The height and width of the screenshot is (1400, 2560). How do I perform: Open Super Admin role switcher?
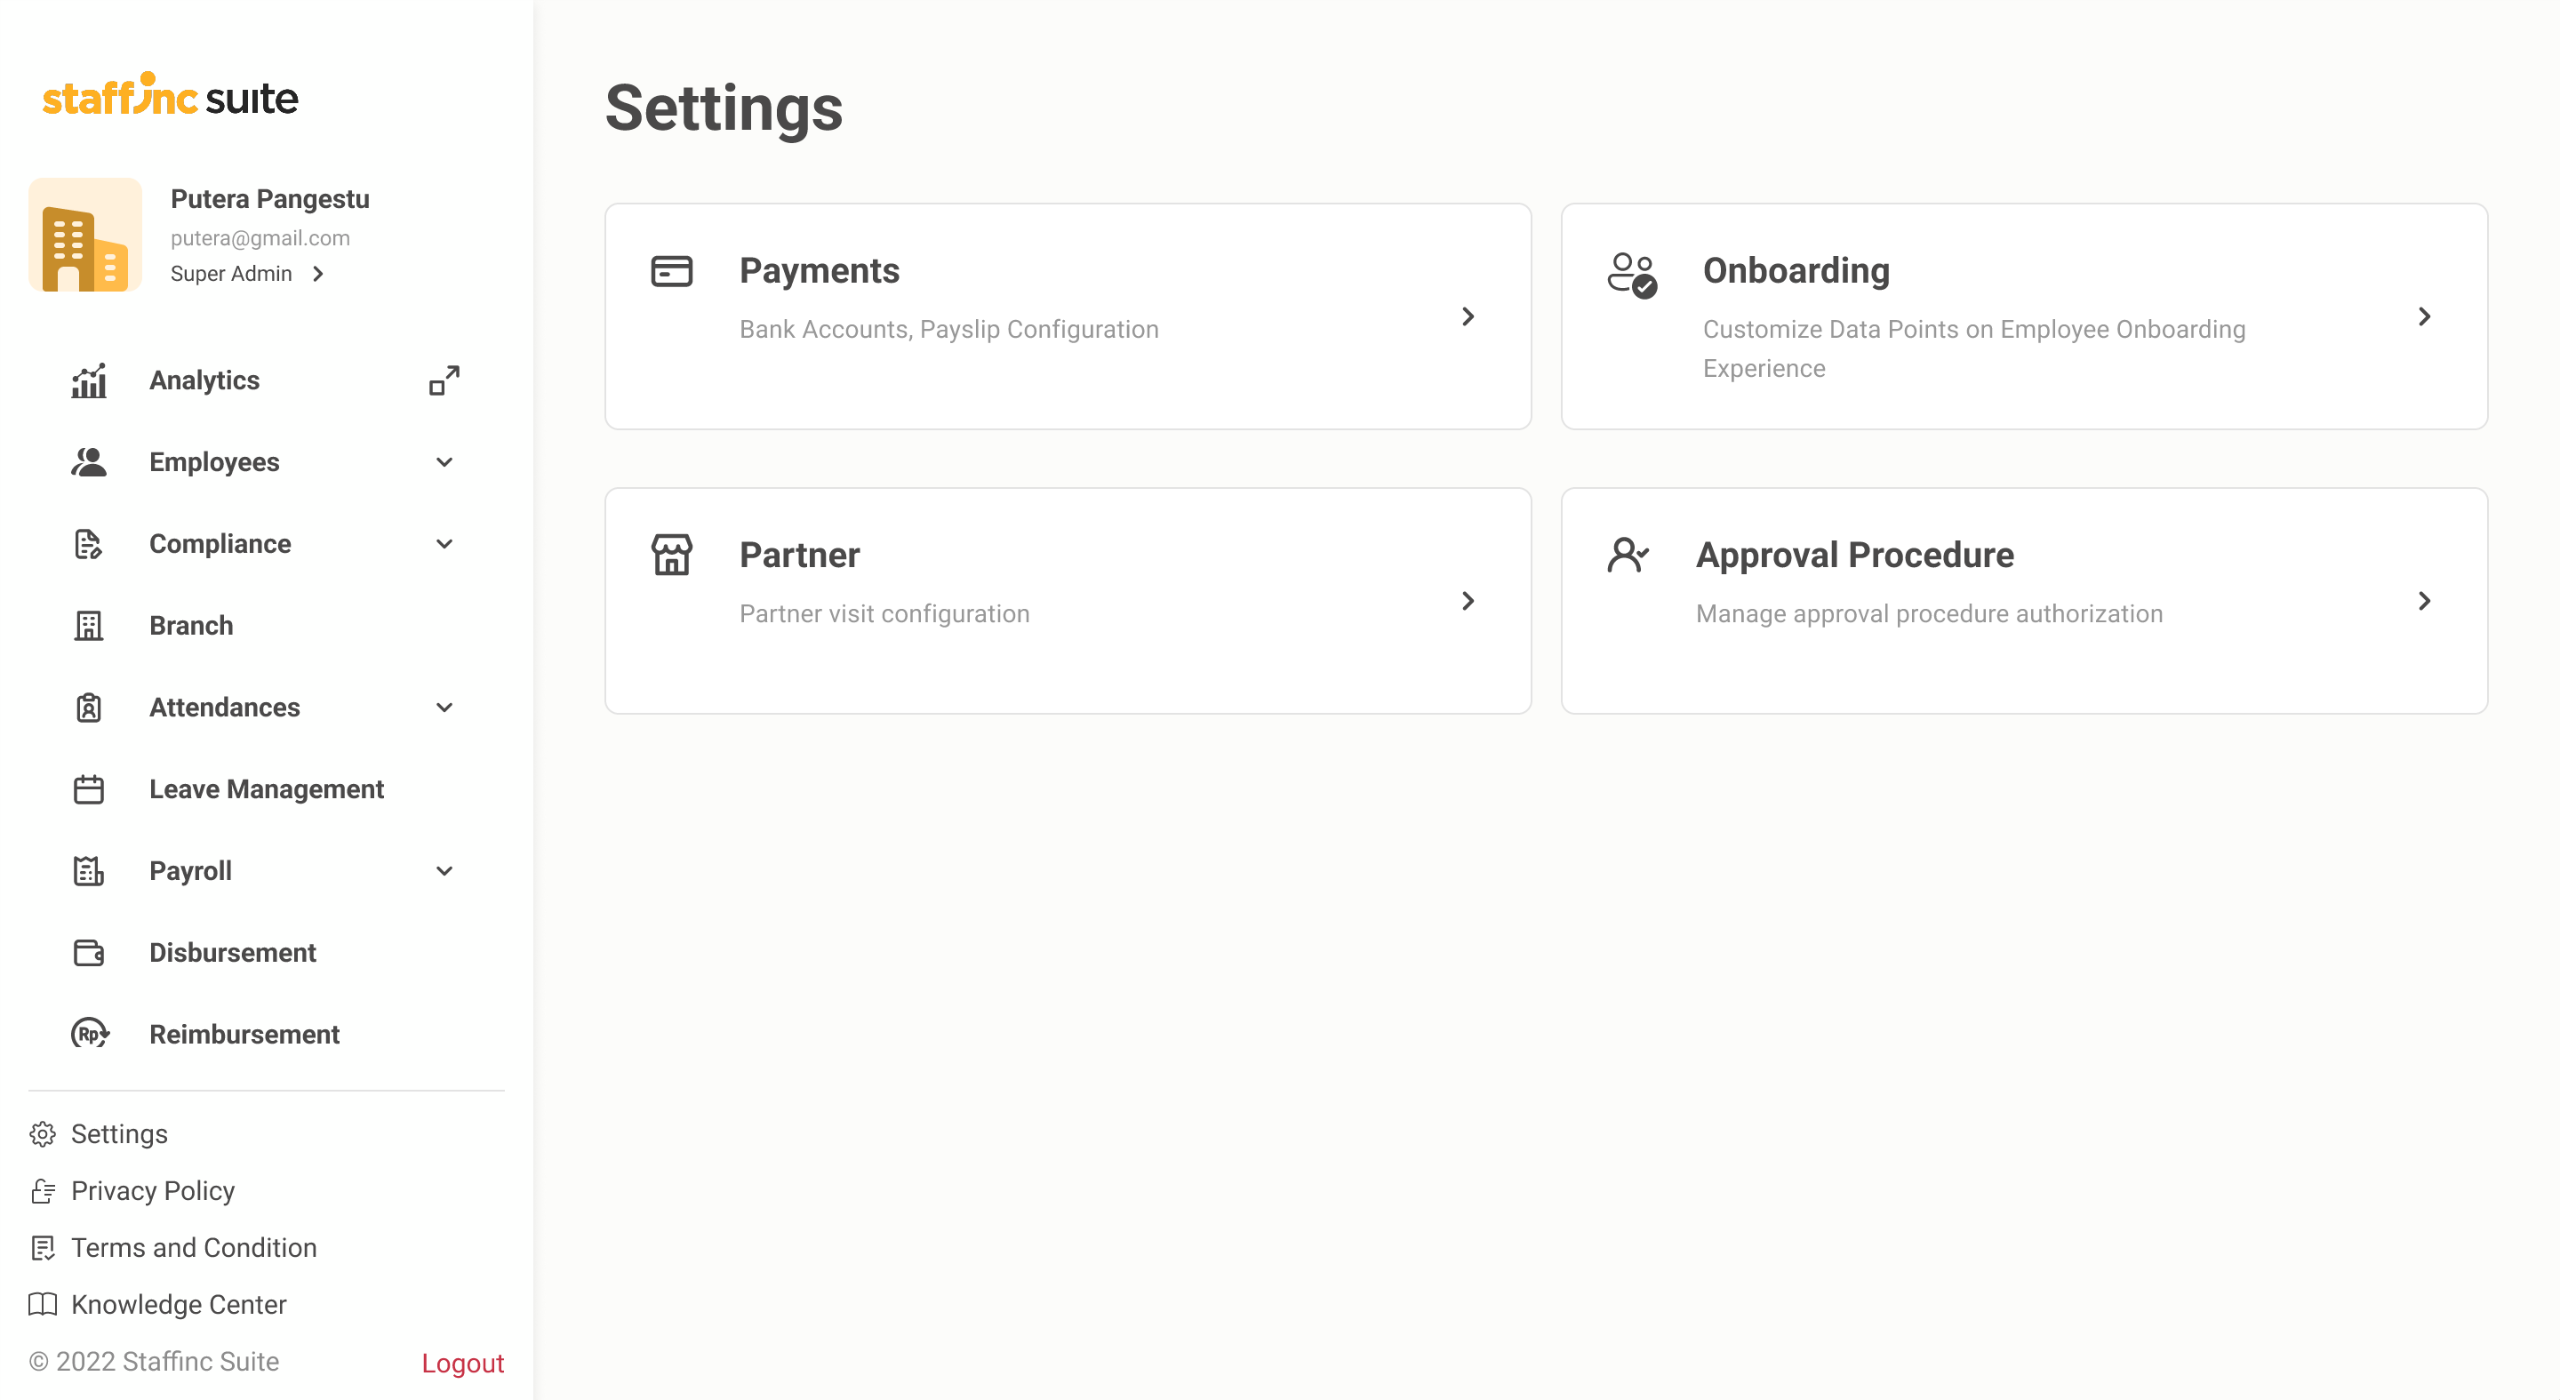click(x=247, y=274)
